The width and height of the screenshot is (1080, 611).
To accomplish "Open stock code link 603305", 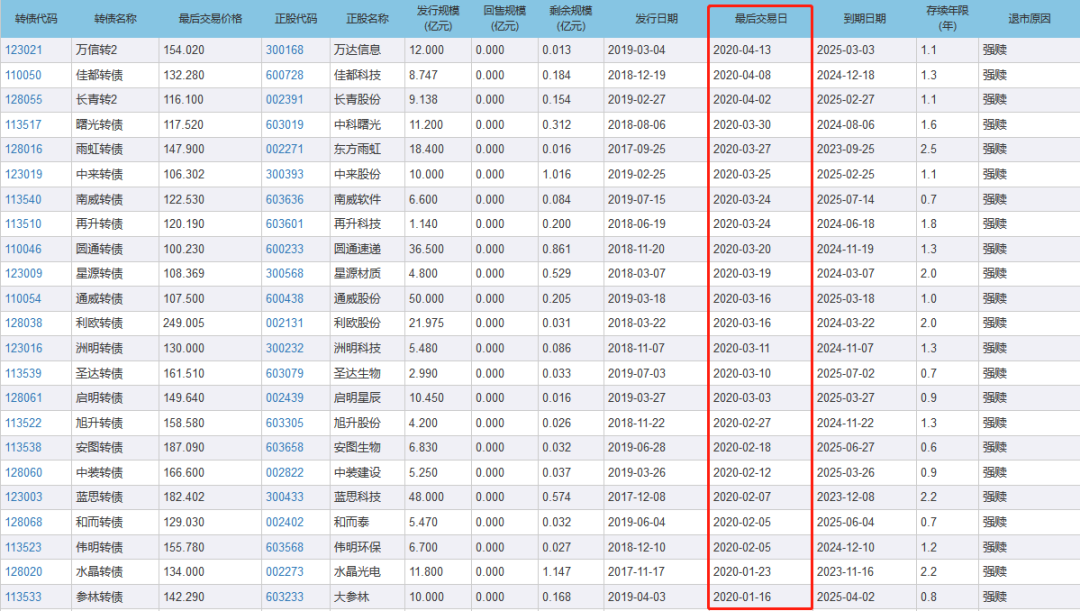I will pos(284,423).
